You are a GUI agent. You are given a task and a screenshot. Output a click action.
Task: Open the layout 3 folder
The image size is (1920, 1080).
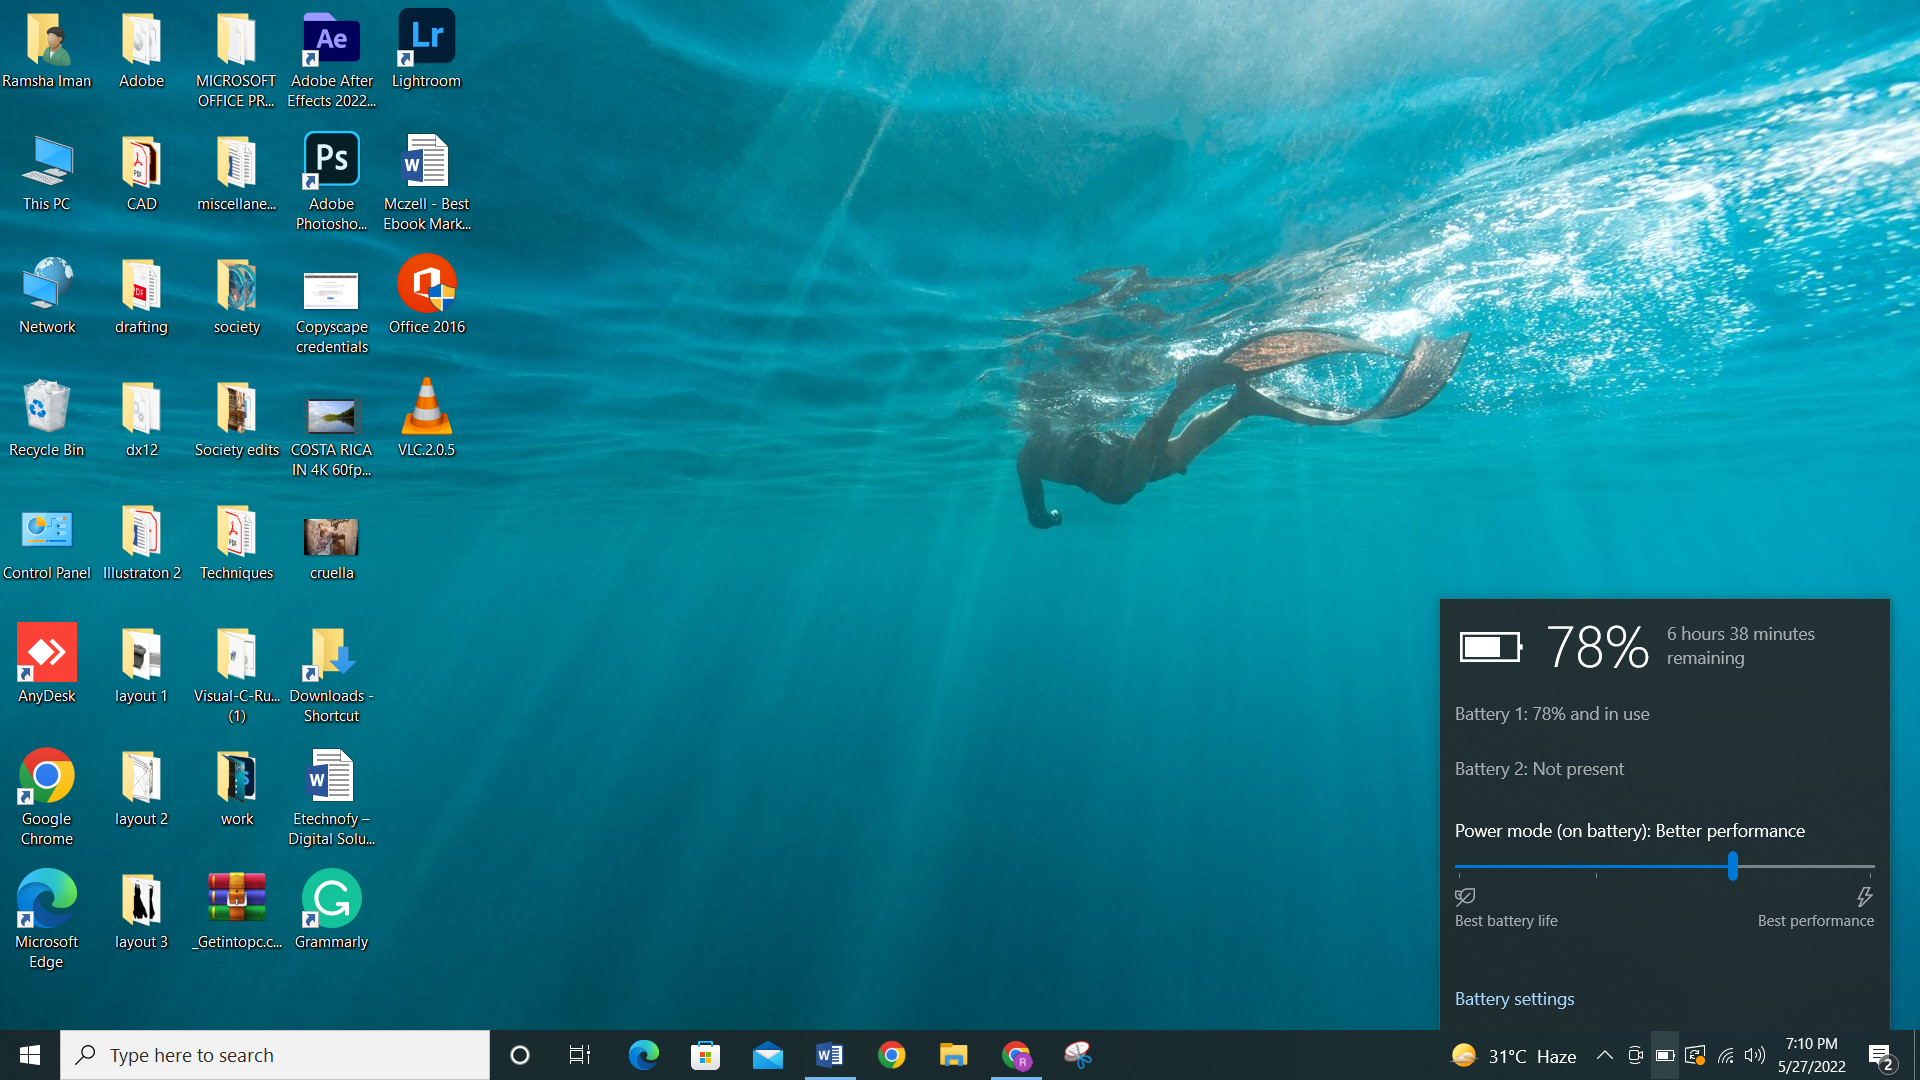tap(141, 911)
